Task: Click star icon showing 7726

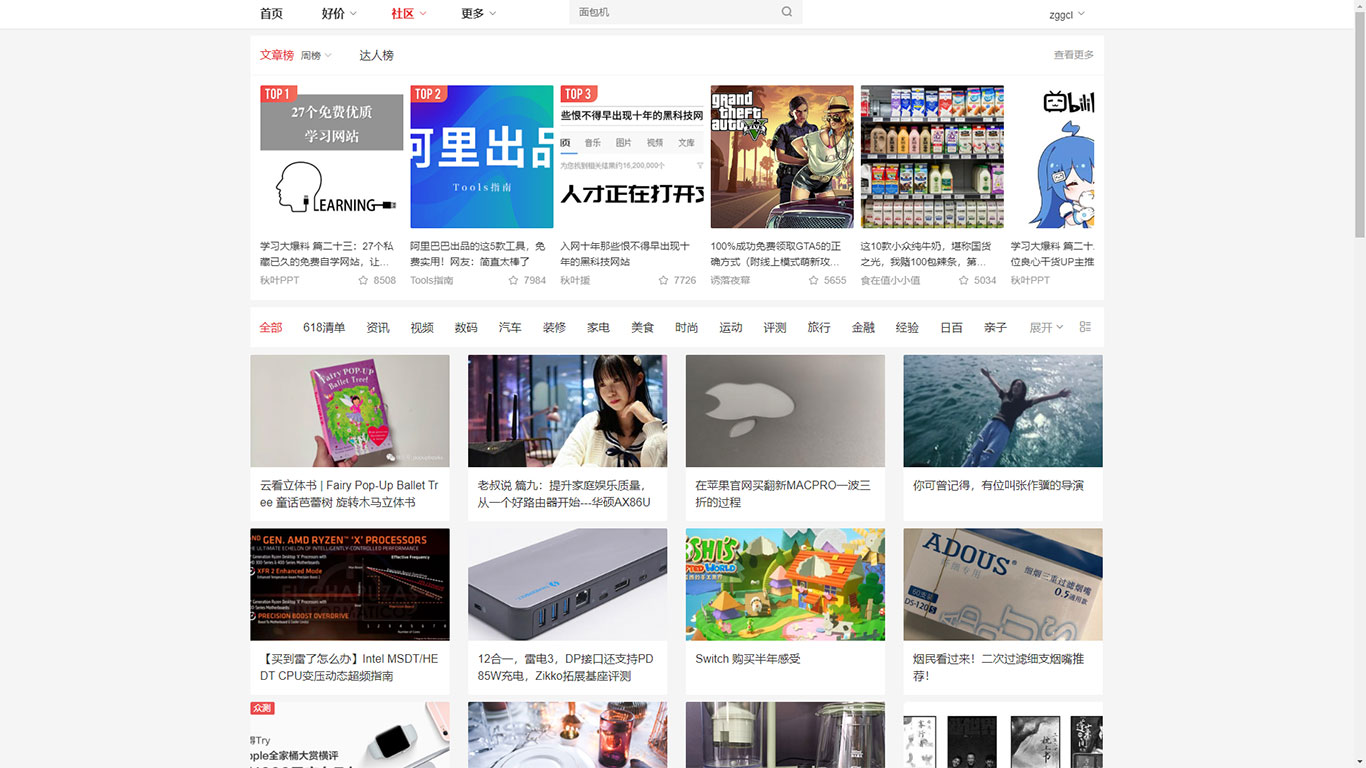Action: (663, 281)
